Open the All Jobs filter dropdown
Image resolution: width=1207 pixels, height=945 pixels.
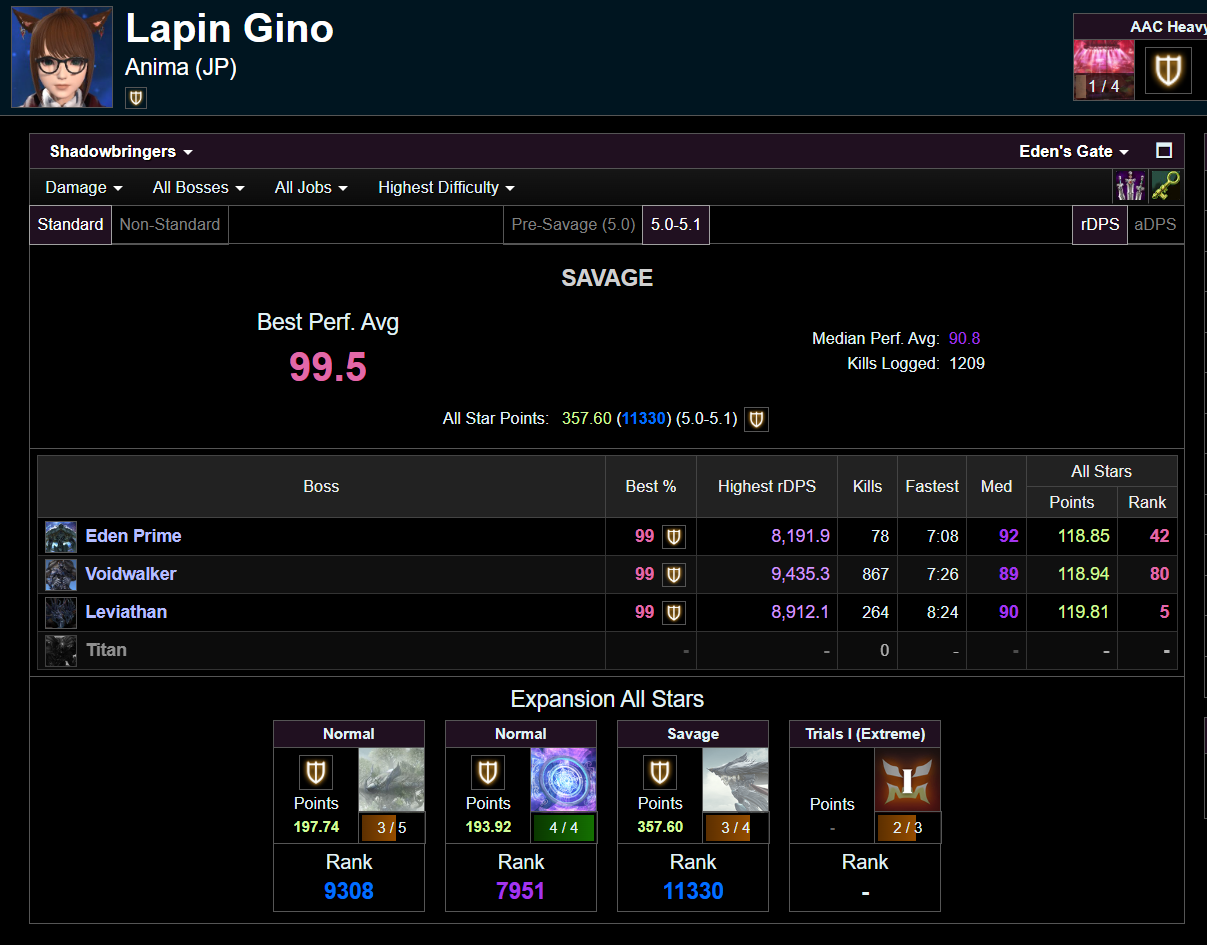[311, 187]
